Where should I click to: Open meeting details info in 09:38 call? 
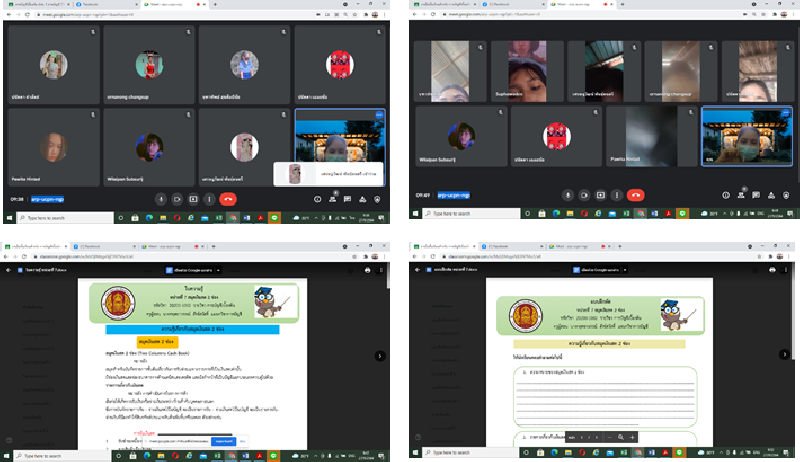pos(318,199)
